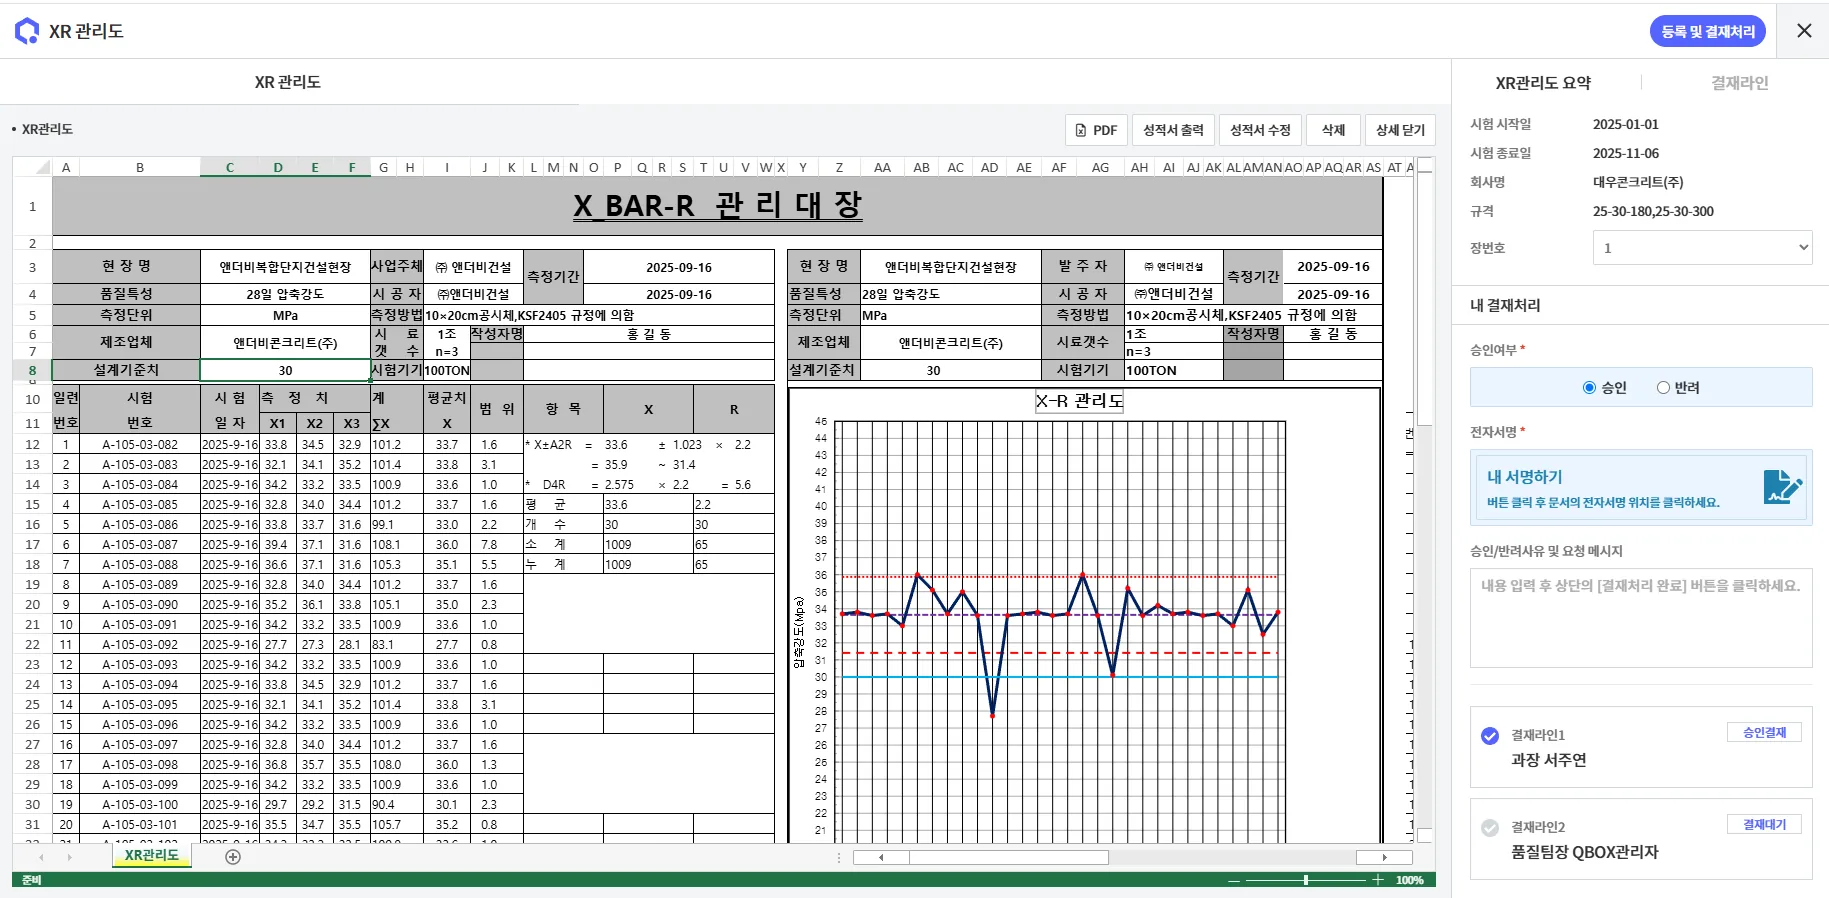Click the horizontal scrollbar thumb

1008,857
